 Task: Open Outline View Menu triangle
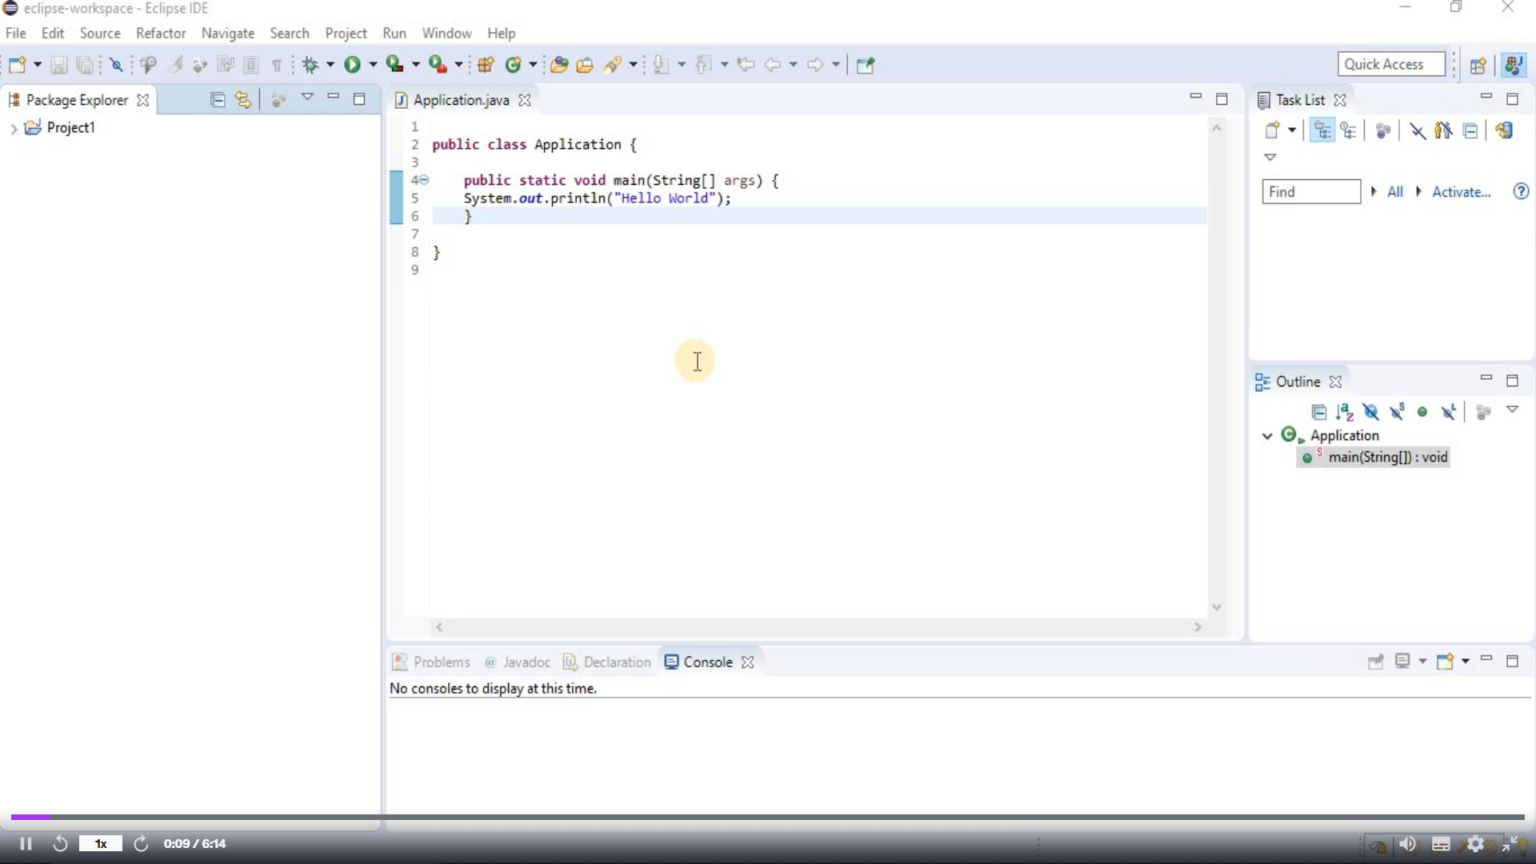pyautogui.click(x=1512, y=410)
